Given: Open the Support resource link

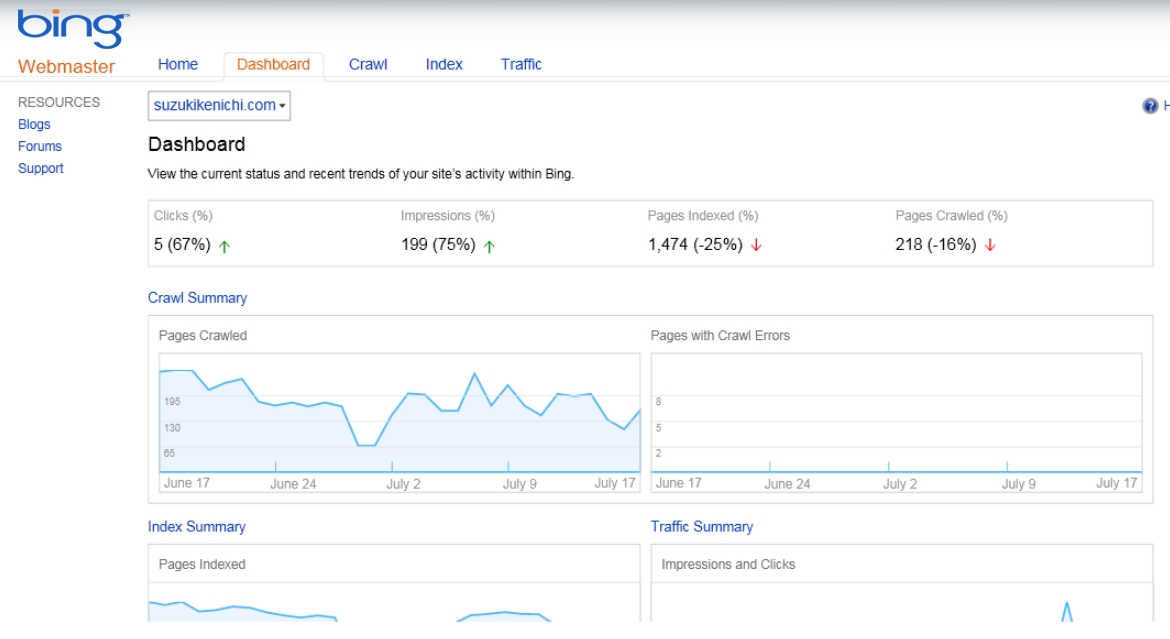Looking at the screenshot, I should click(x=41, y=168).
